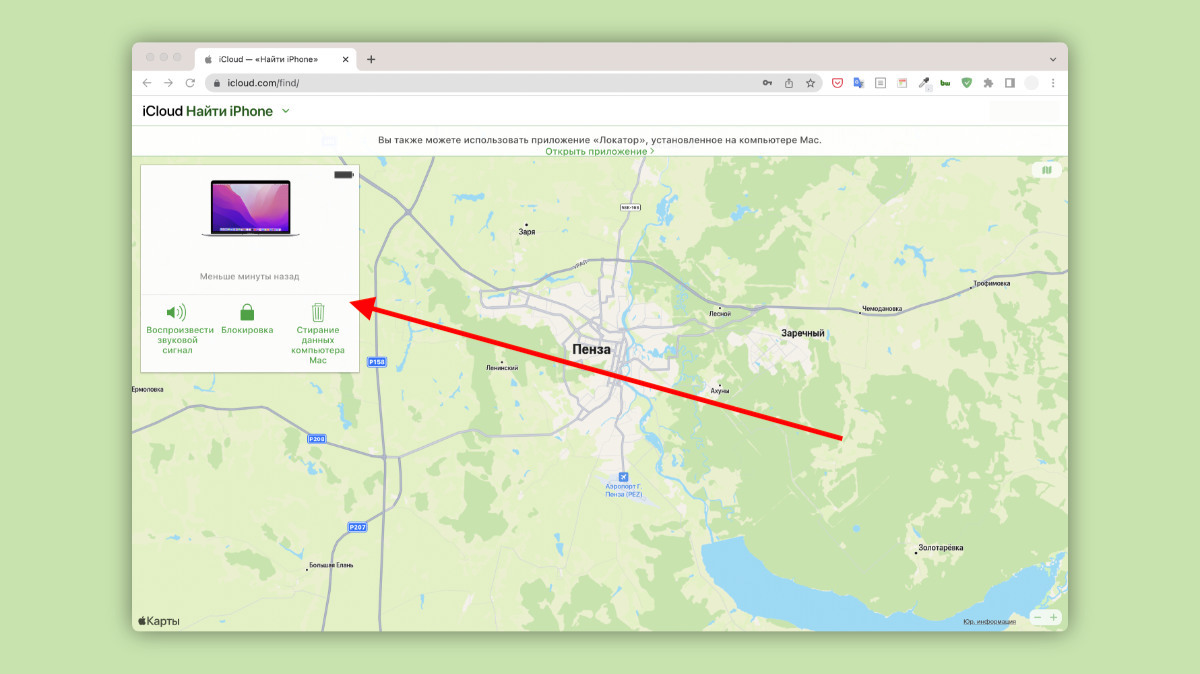Open the map type switcher icon
The image size is (1200, 674).
(x=1046, y=170)
